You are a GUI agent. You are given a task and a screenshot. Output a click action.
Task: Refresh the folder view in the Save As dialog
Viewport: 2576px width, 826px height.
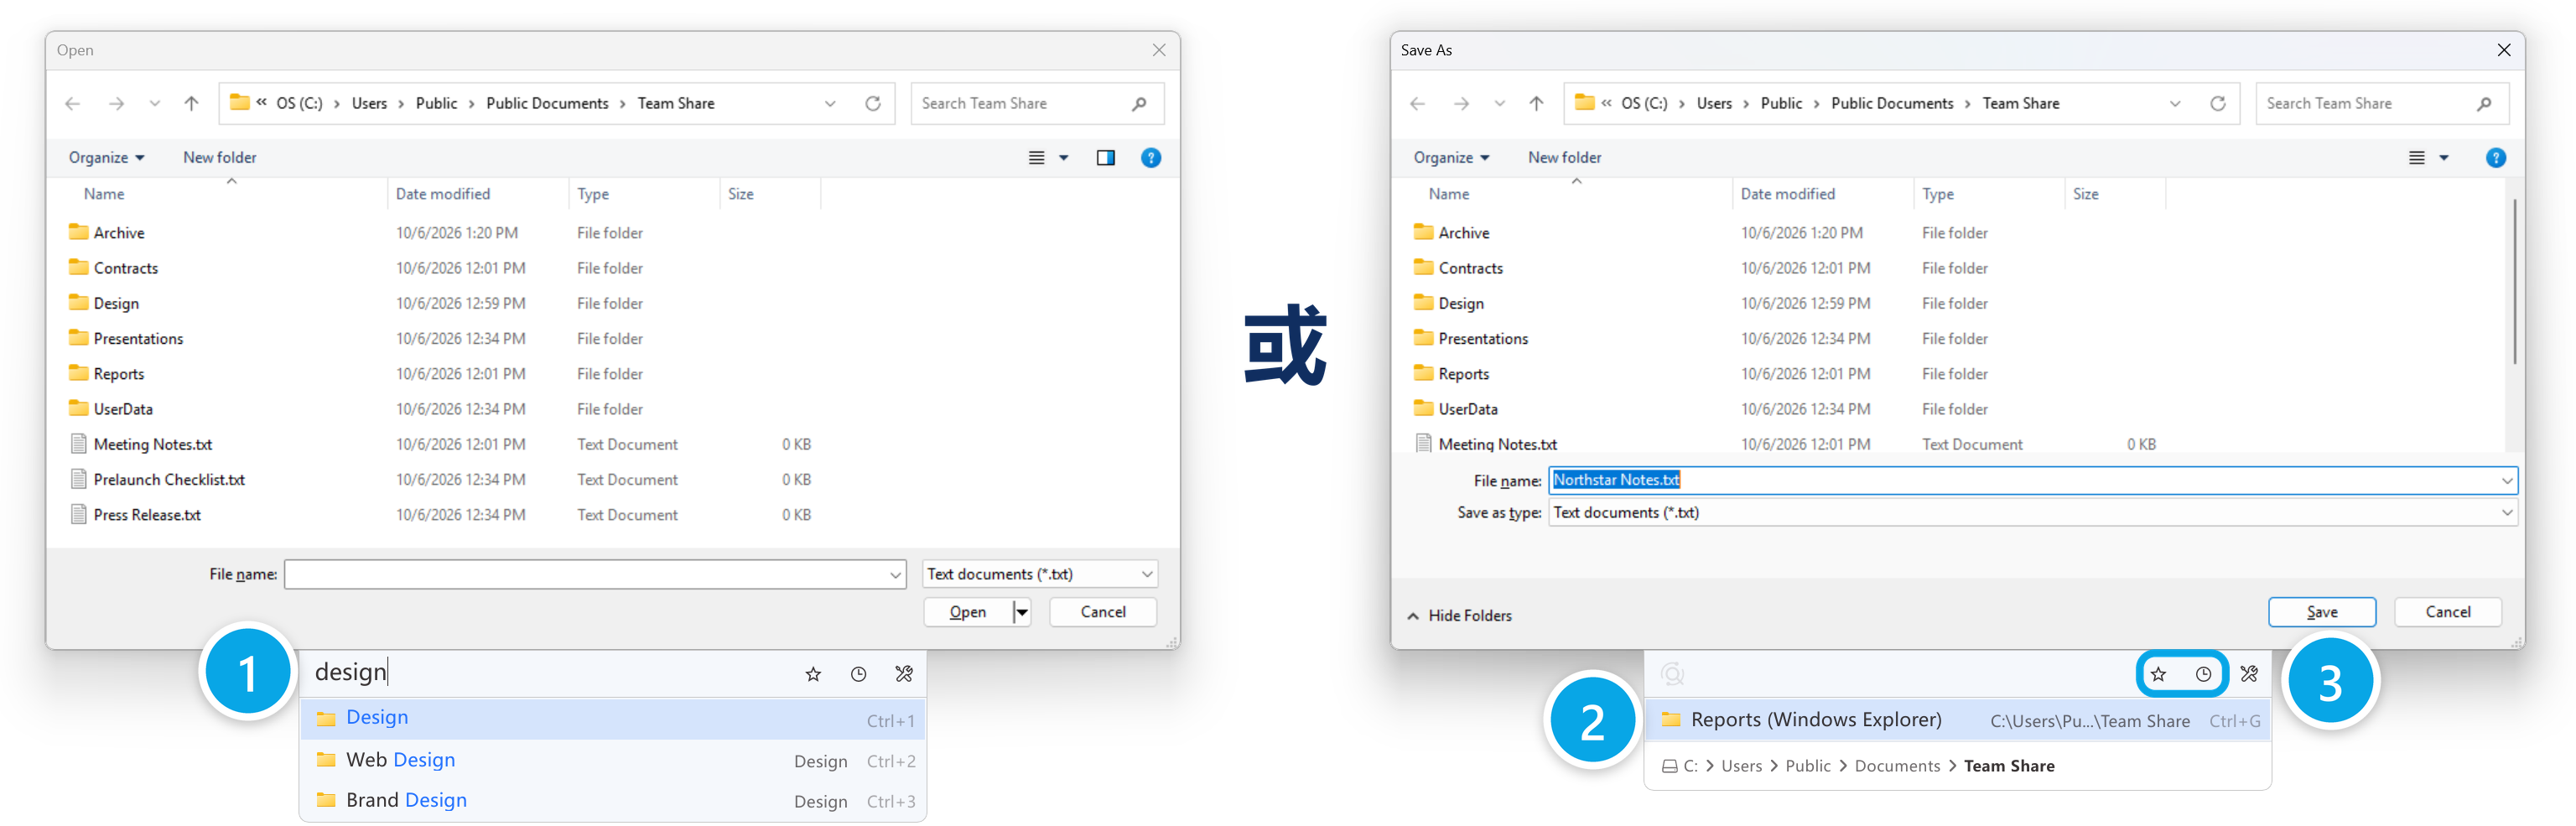tap(2218, 103)
